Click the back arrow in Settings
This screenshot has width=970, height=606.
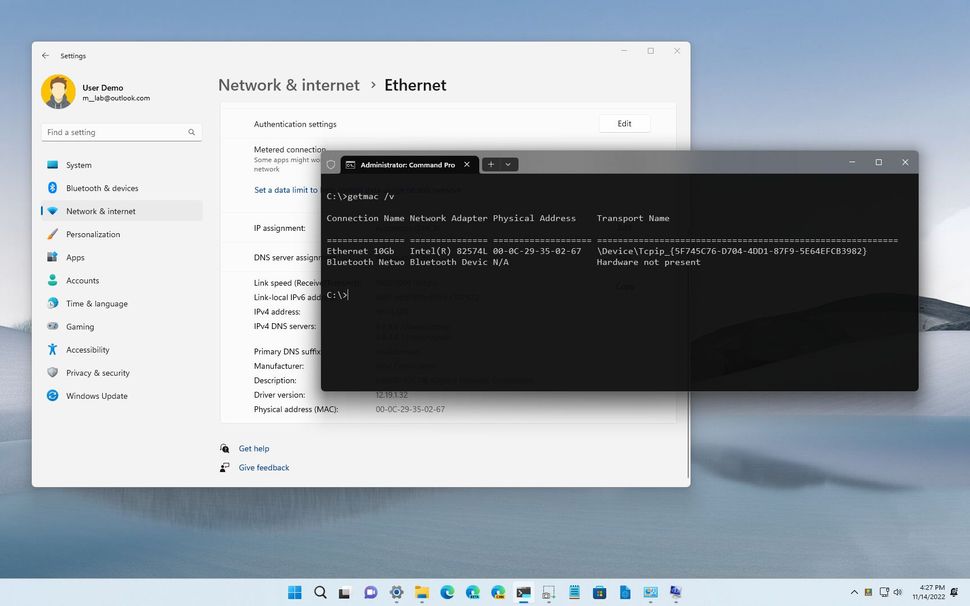(x=44, y=55)
